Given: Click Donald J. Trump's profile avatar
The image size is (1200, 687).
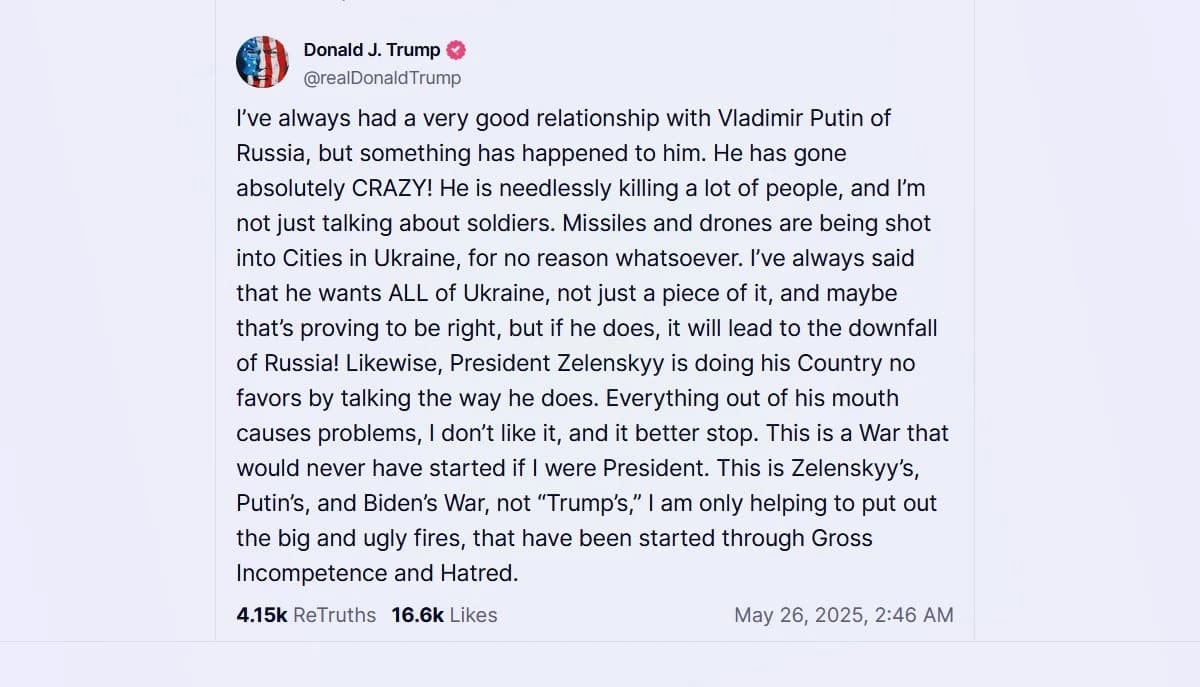Looking at the screenshot, I should point(262,62).
